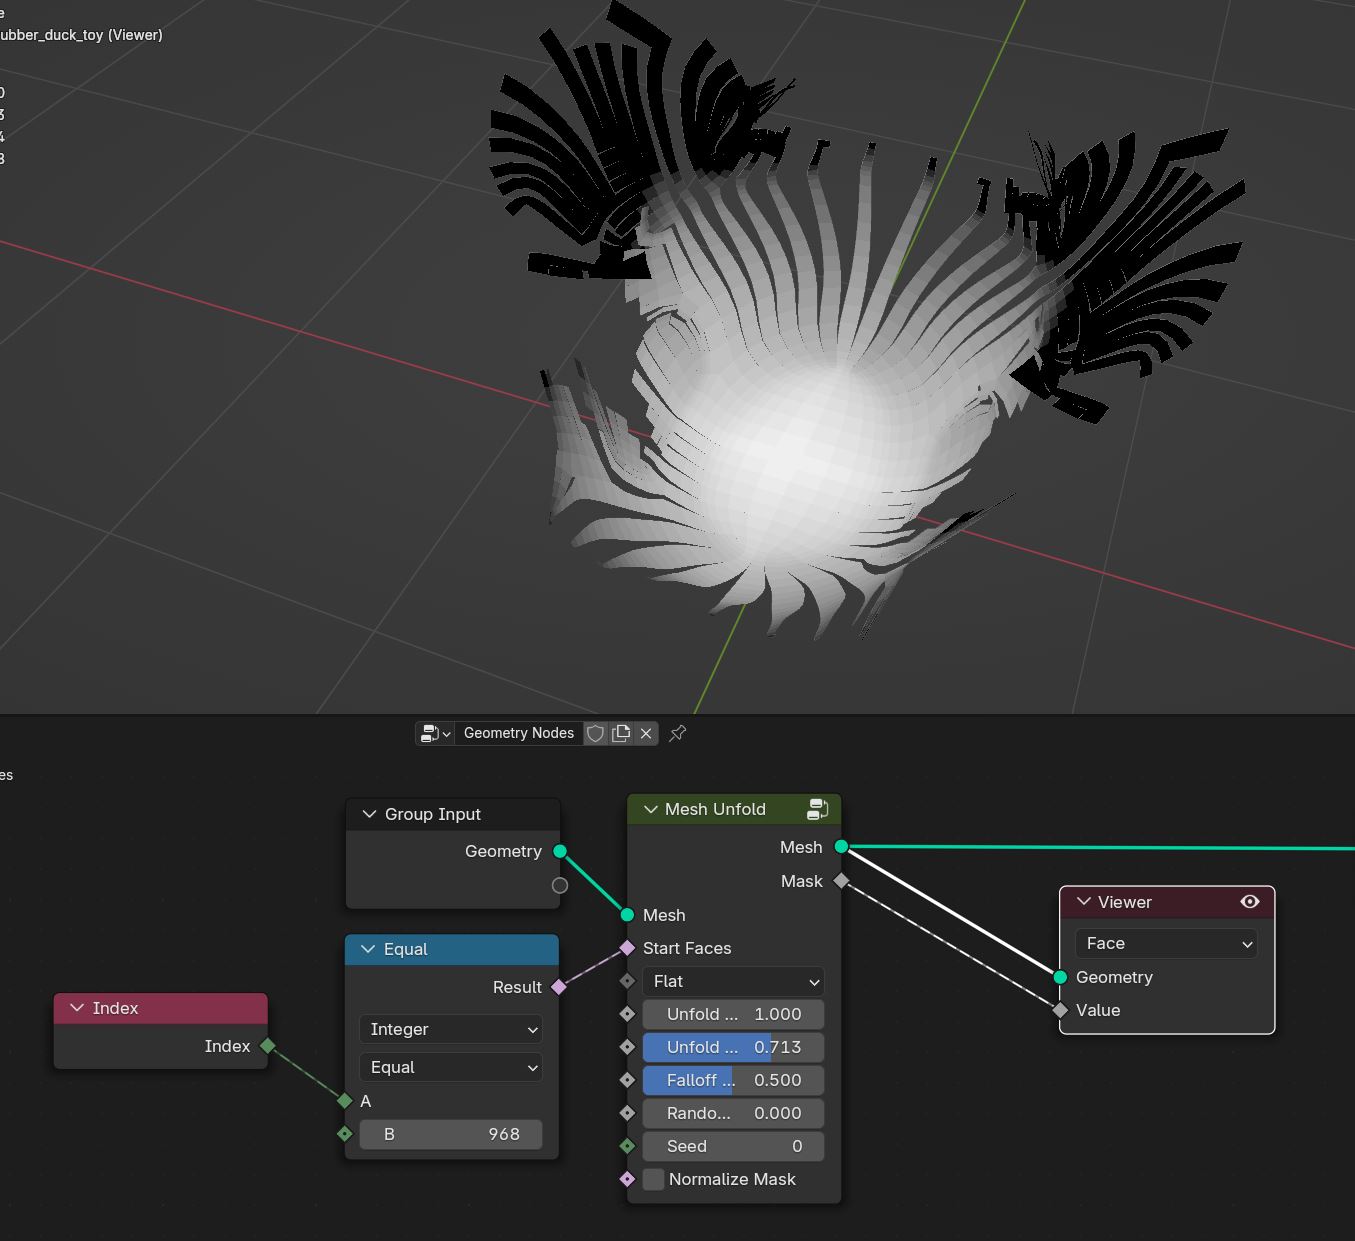Collapse the Viewer node
This screenshot has width=1355, height=1241.
point(1084,902)
